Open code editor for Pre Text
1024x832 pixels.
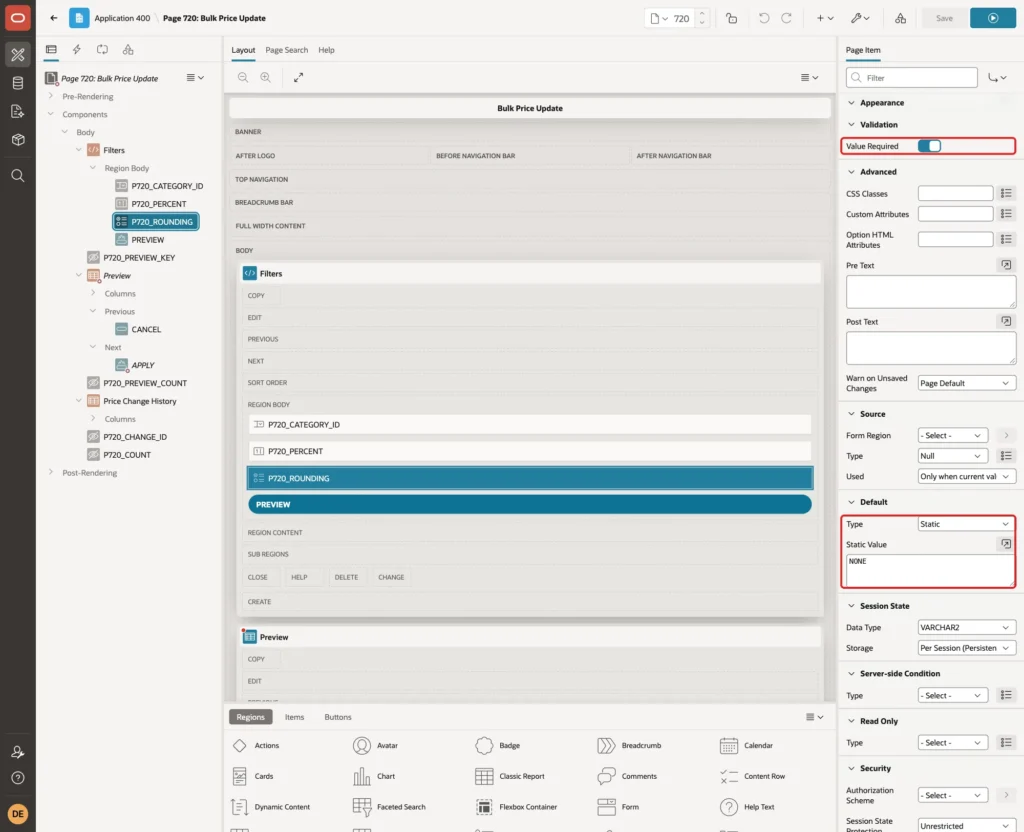point(1006,264)
